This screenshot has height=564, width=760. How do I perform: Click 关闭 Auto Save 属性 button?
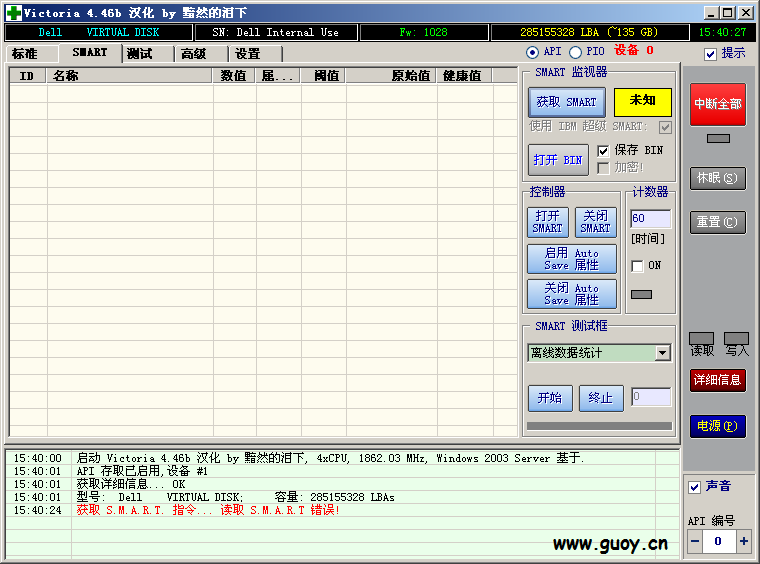(572, 294)
